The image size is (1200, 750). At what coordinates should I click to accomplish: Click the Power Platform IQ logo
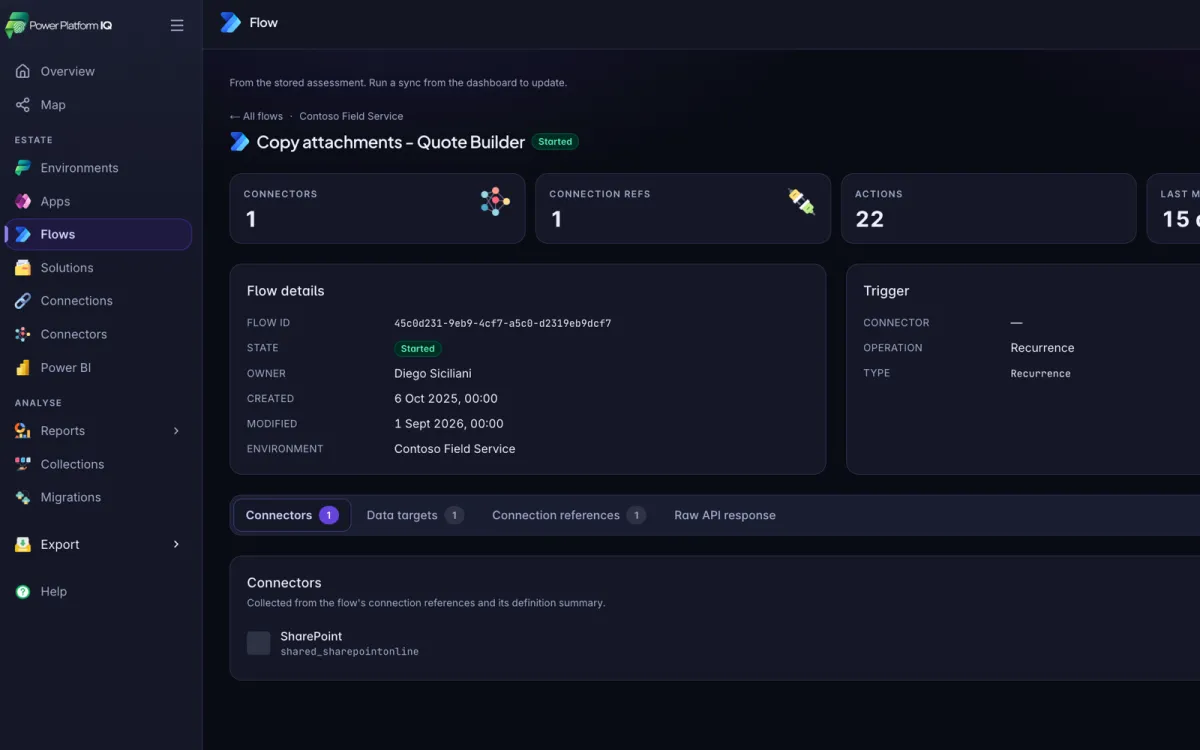click(x=59, y=25)
